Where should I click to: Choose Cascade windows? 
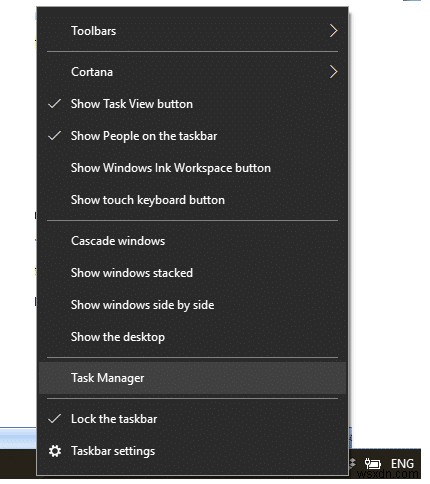192,241
